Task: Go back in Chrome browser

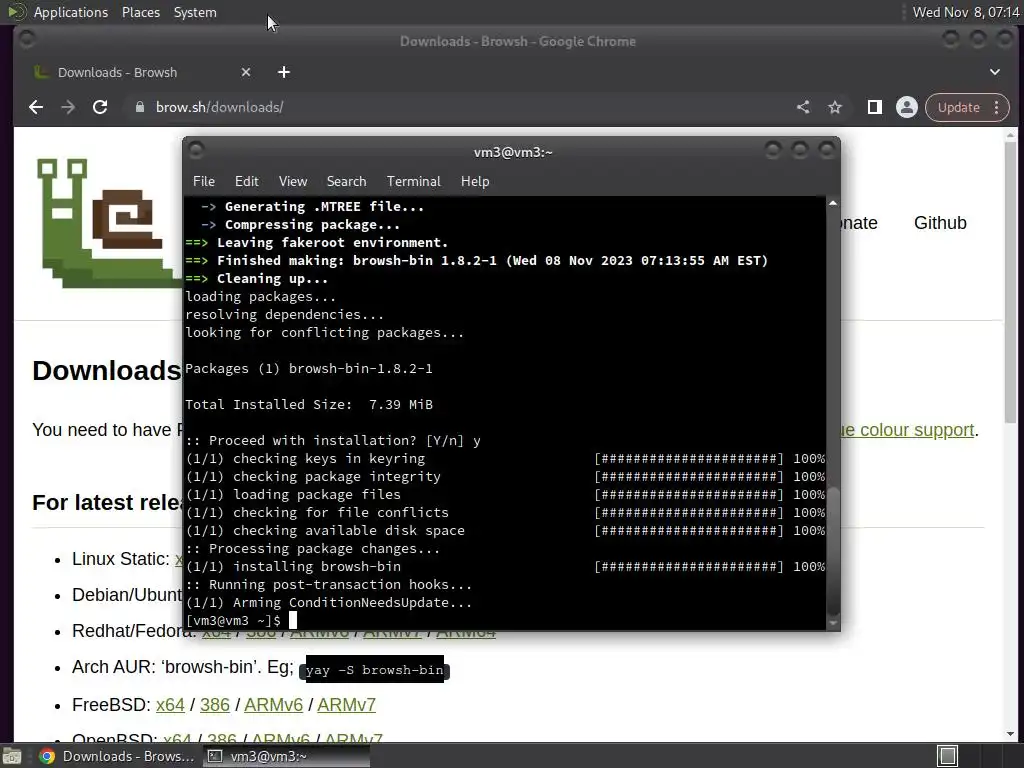Action: (x=36, y=107)
